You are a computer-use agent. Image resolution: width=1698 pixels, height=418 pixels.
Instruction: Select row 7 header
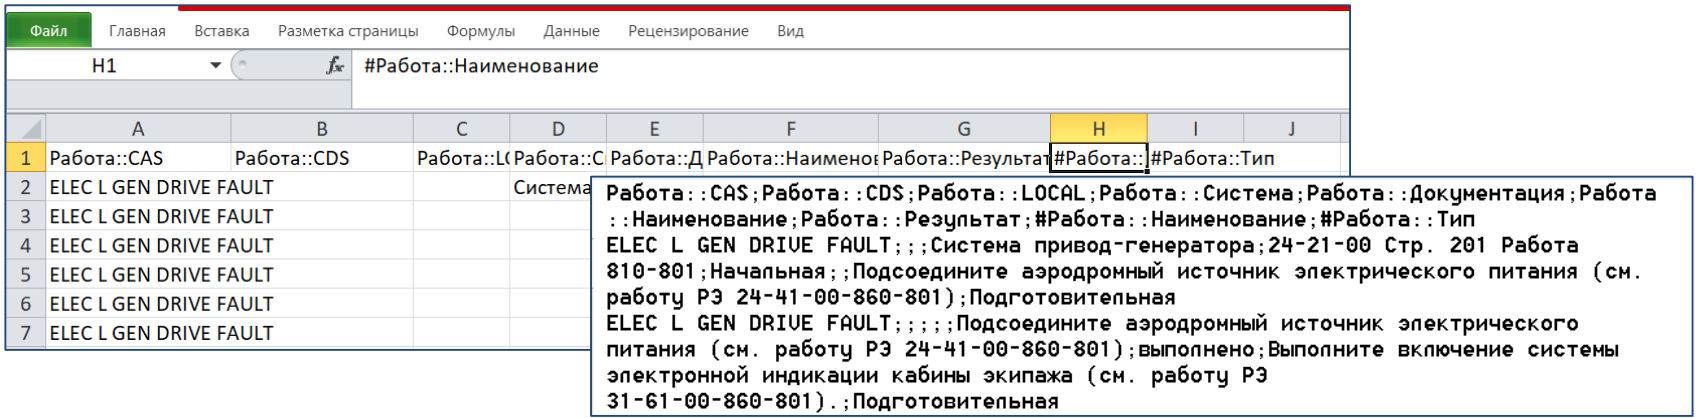point(26,333)
